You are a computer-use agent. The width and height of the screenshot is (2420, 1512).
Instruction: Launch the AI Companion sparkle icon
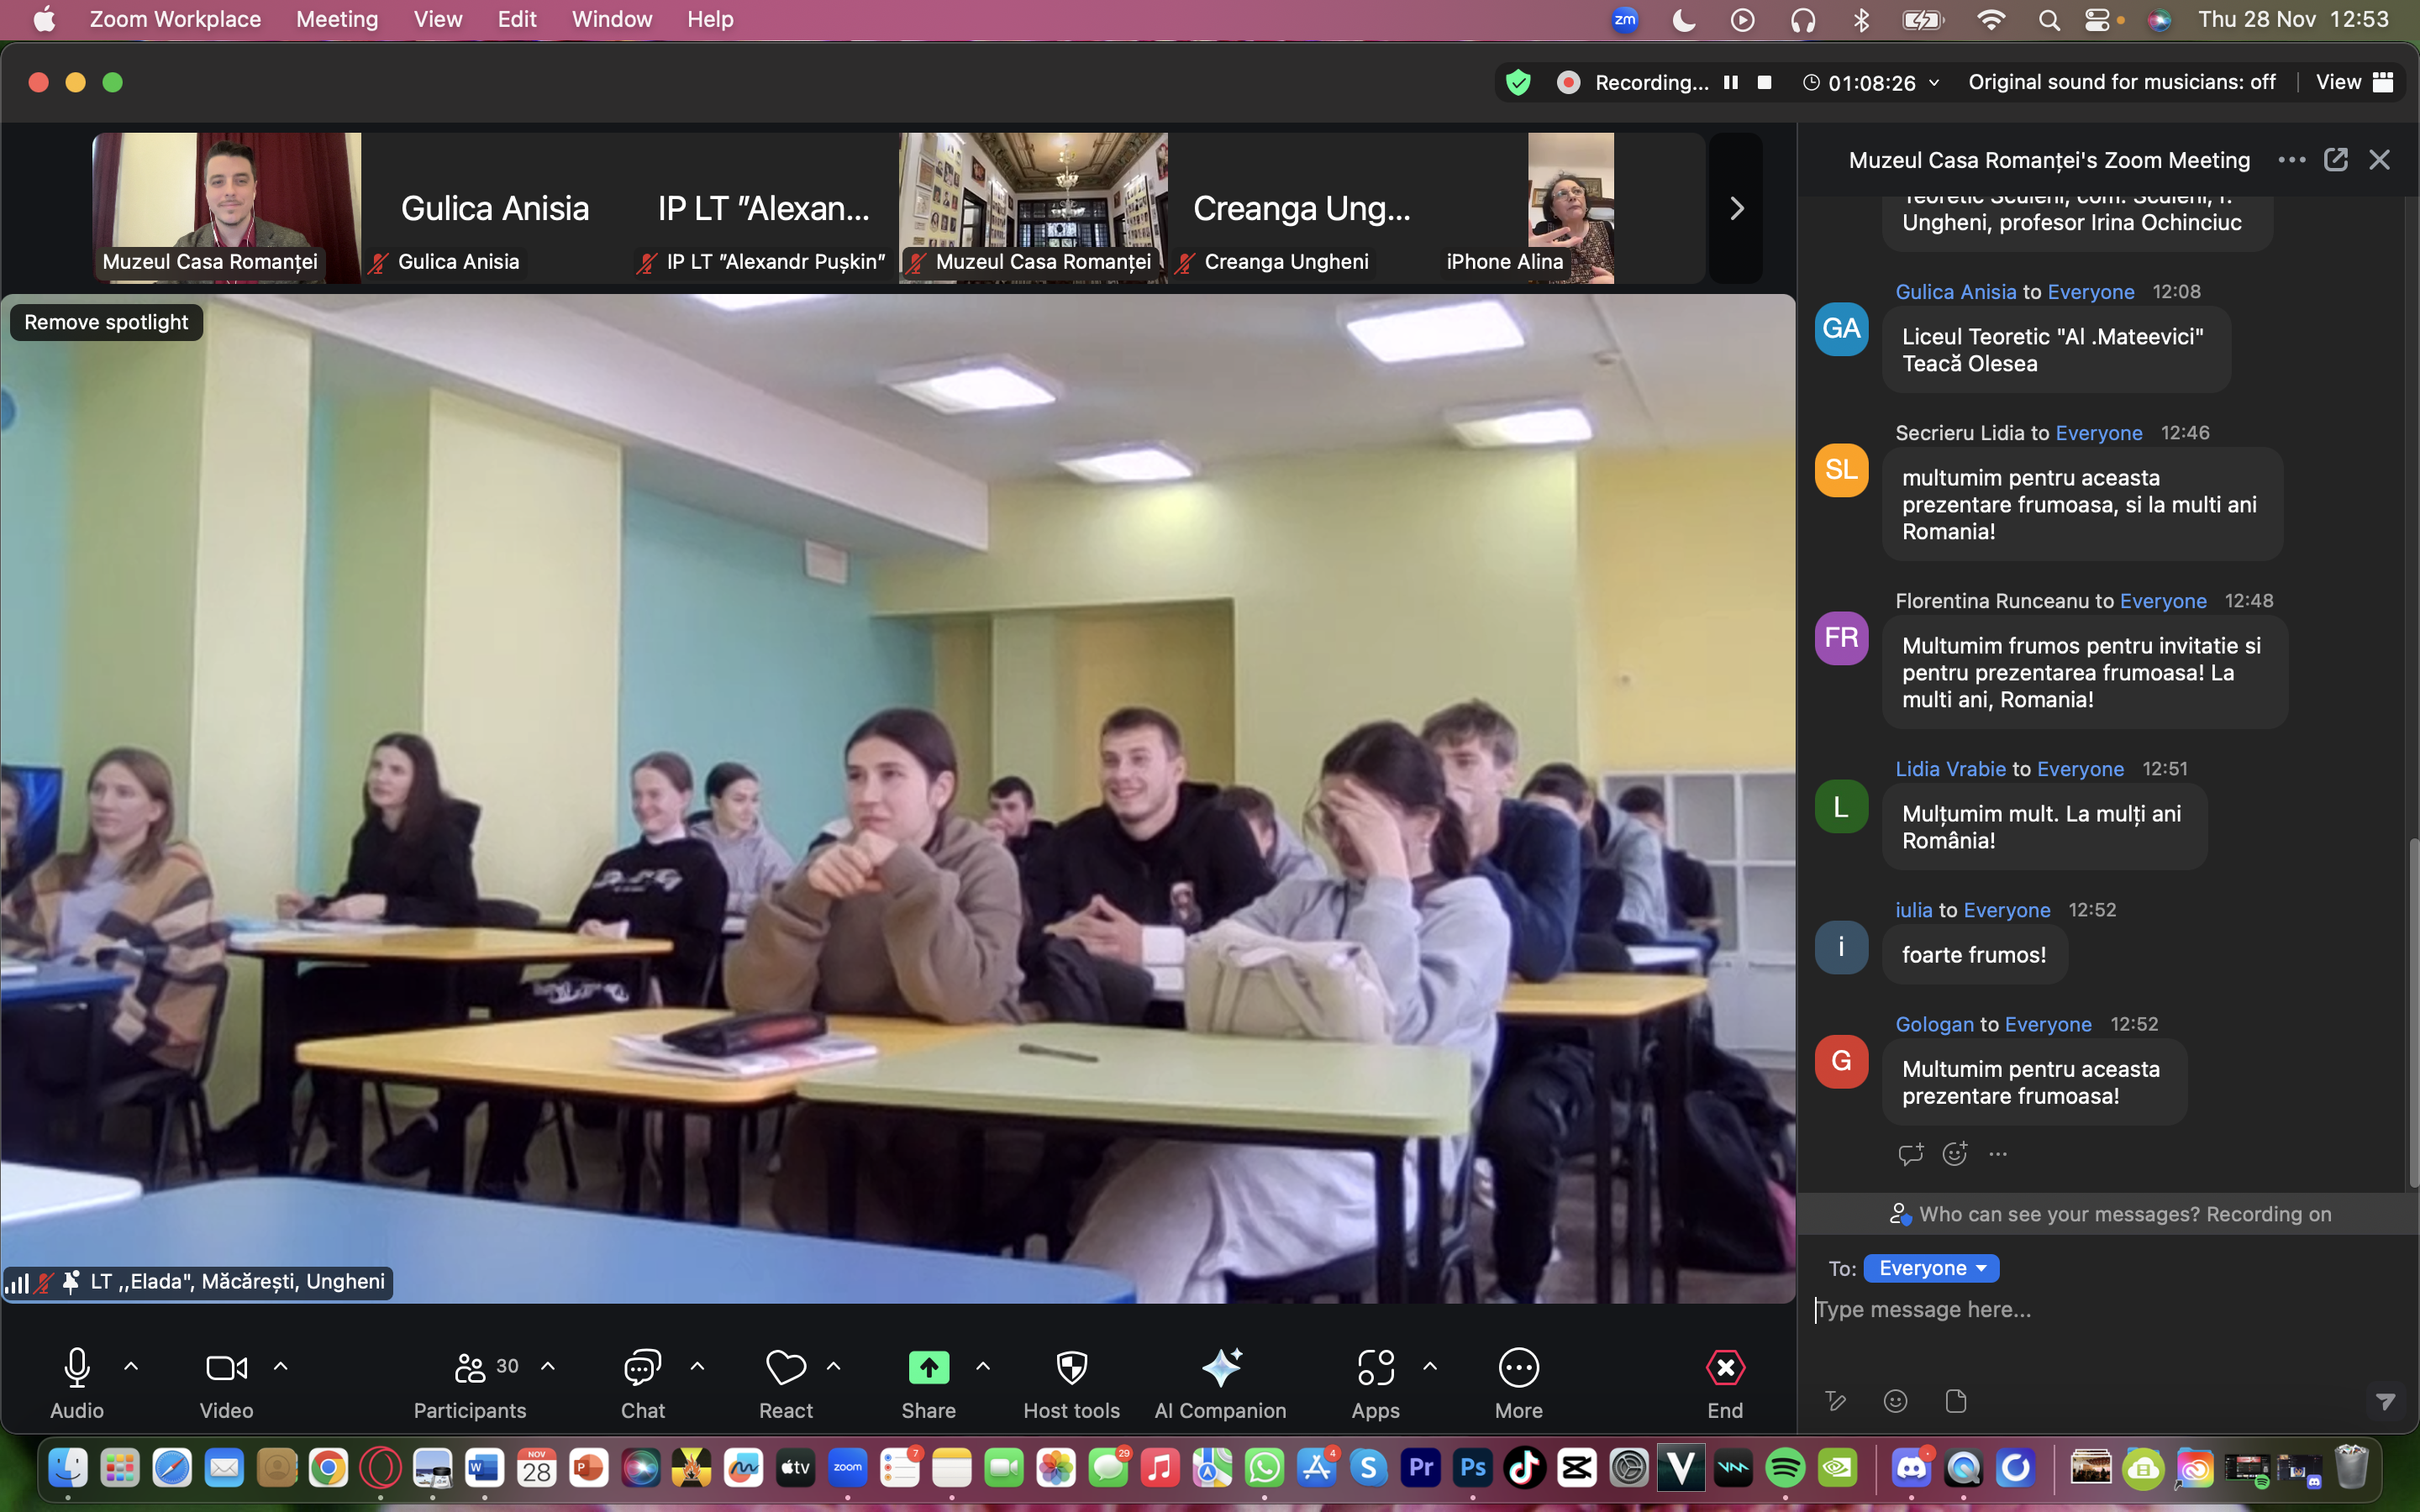(1220, 1367)
